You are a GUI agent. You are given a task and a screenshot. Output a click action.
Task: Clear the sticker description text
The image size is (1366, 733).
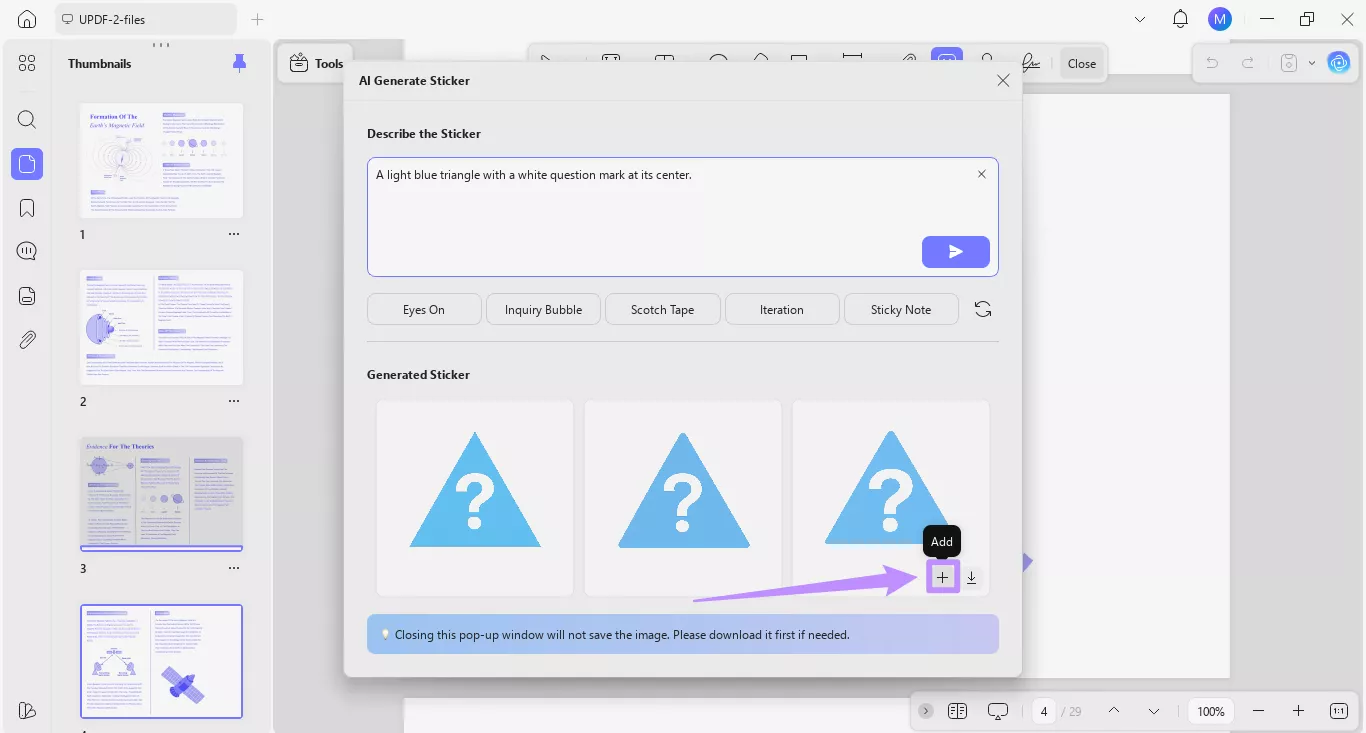click(981, 174)
